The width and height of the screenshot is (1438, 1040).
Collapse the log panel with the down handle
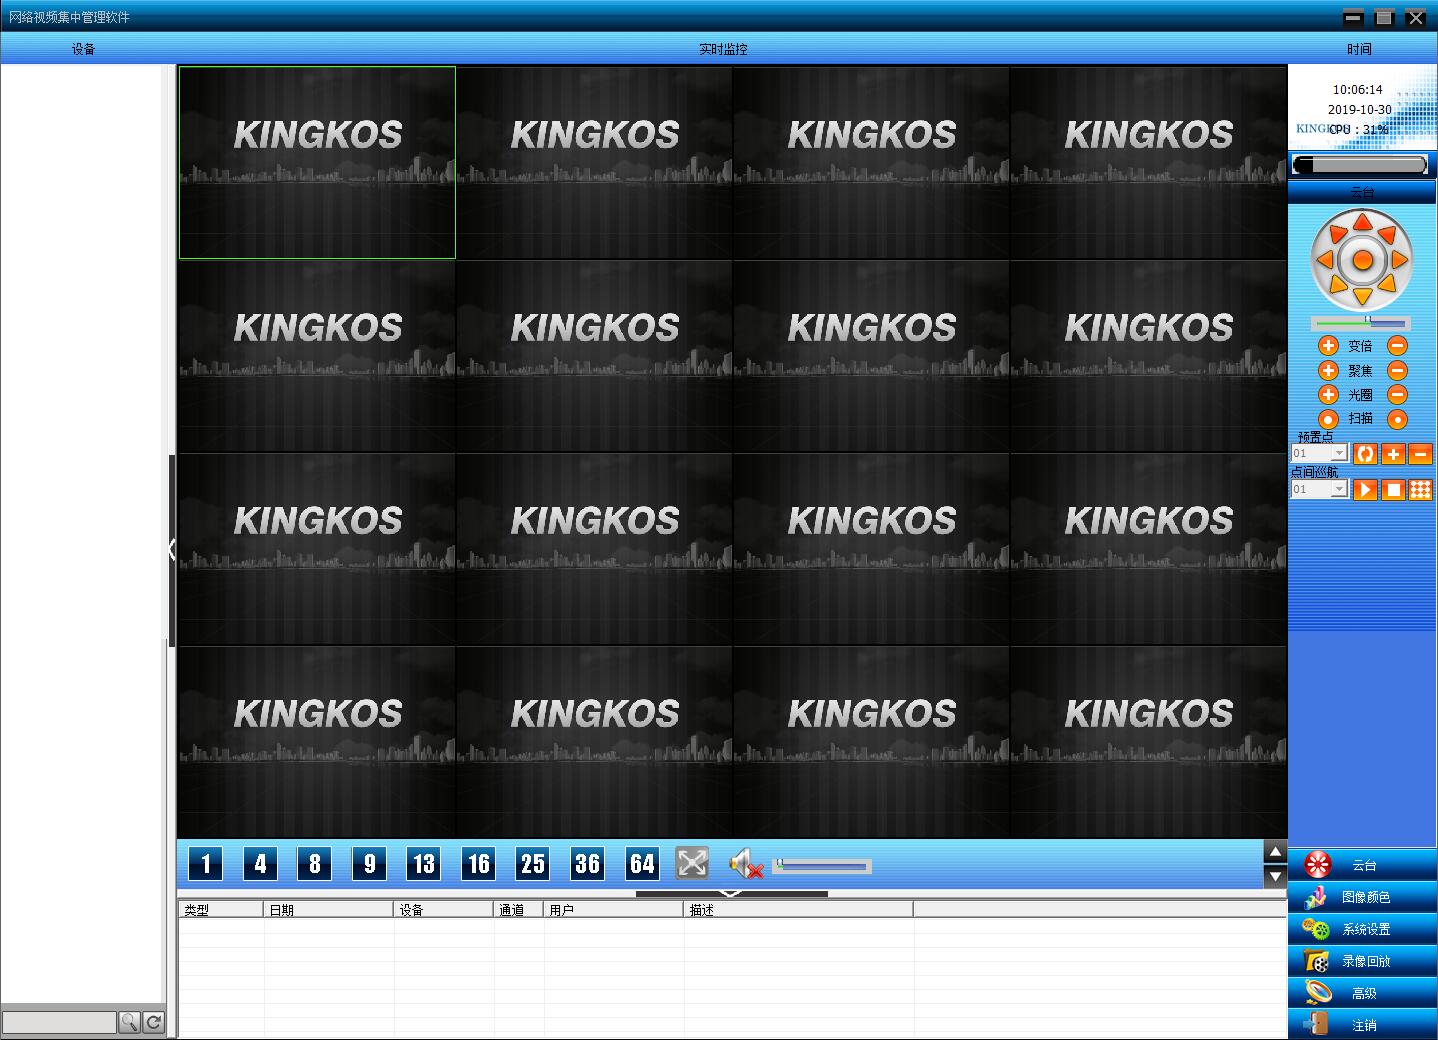pos(731,893)
